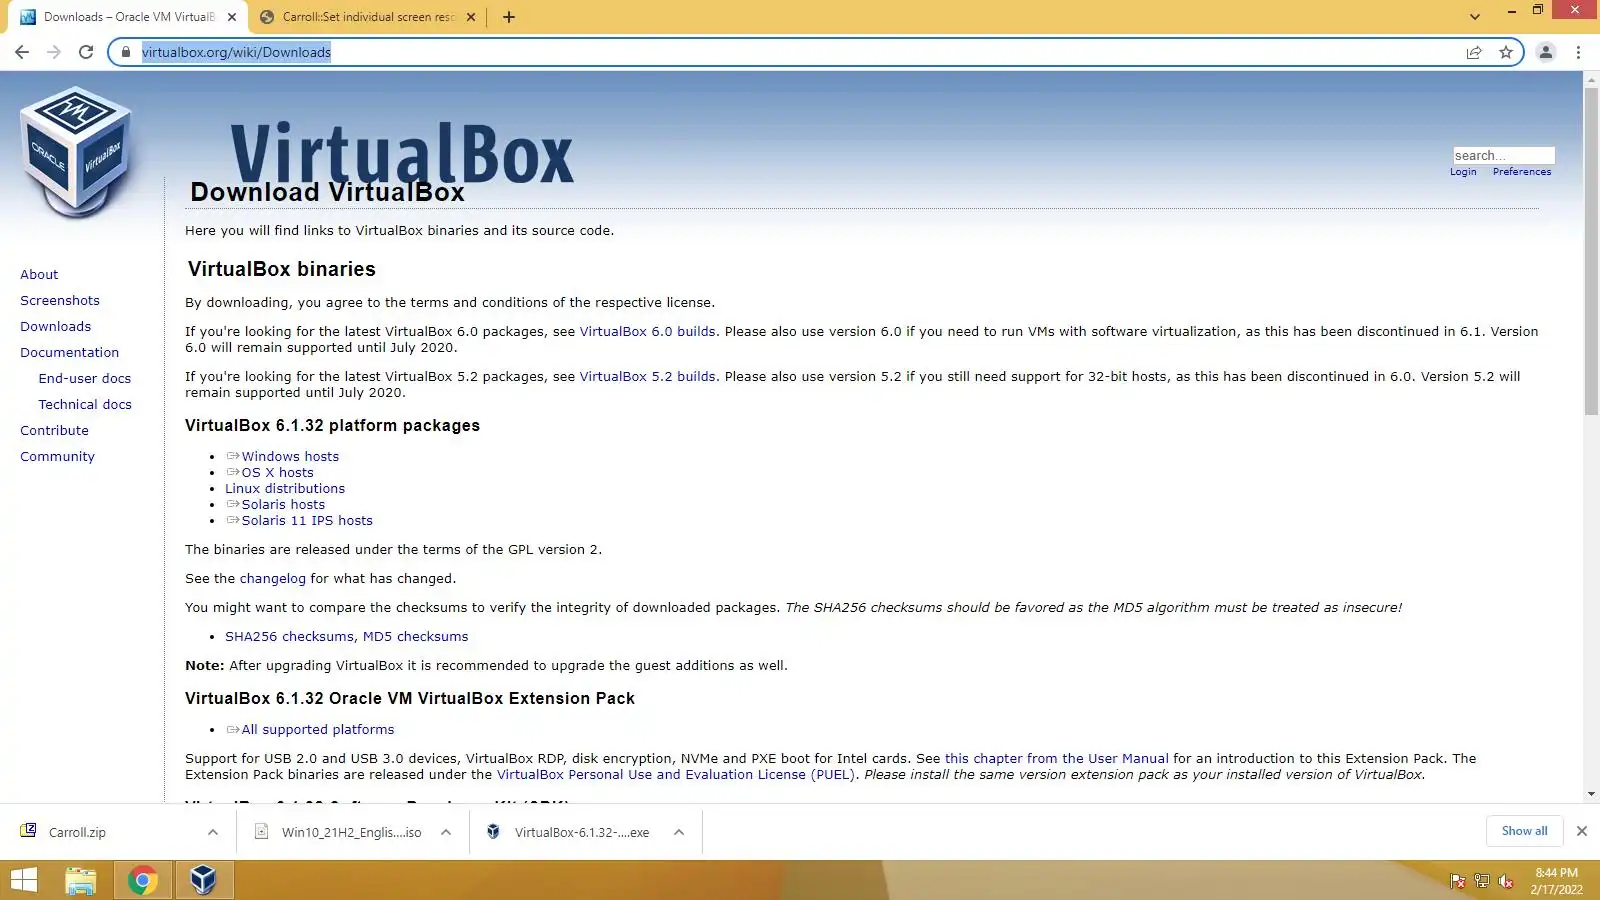Open the changelog link
Viewport: 1600px width, 900px height.
tap(273, 578)
